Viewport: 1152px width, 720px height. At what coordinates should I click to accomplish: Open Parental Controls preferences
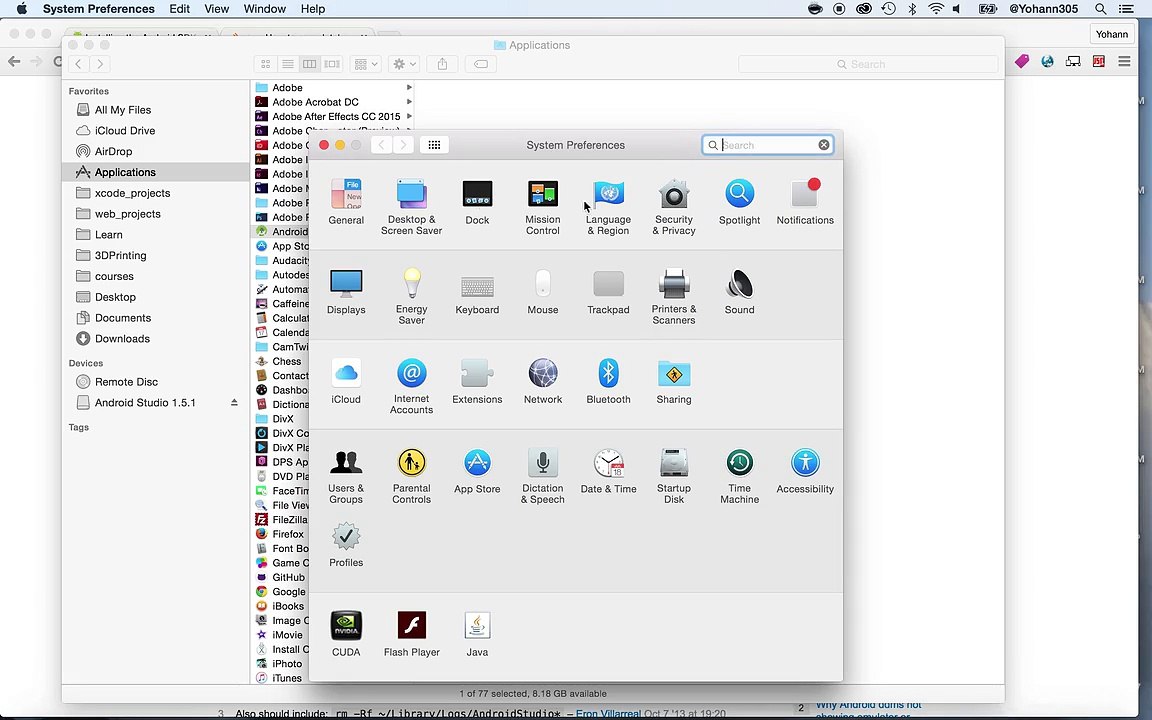click(411, 475)
